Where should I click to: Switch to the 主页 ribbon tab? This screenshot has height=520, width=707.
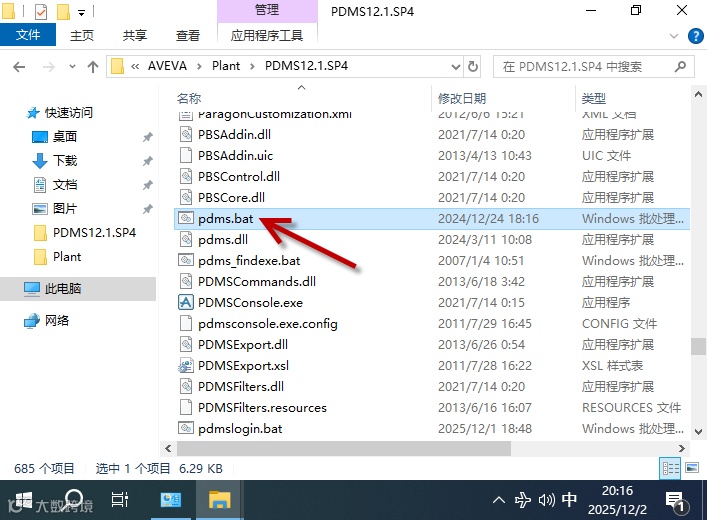tap(82, 35)
